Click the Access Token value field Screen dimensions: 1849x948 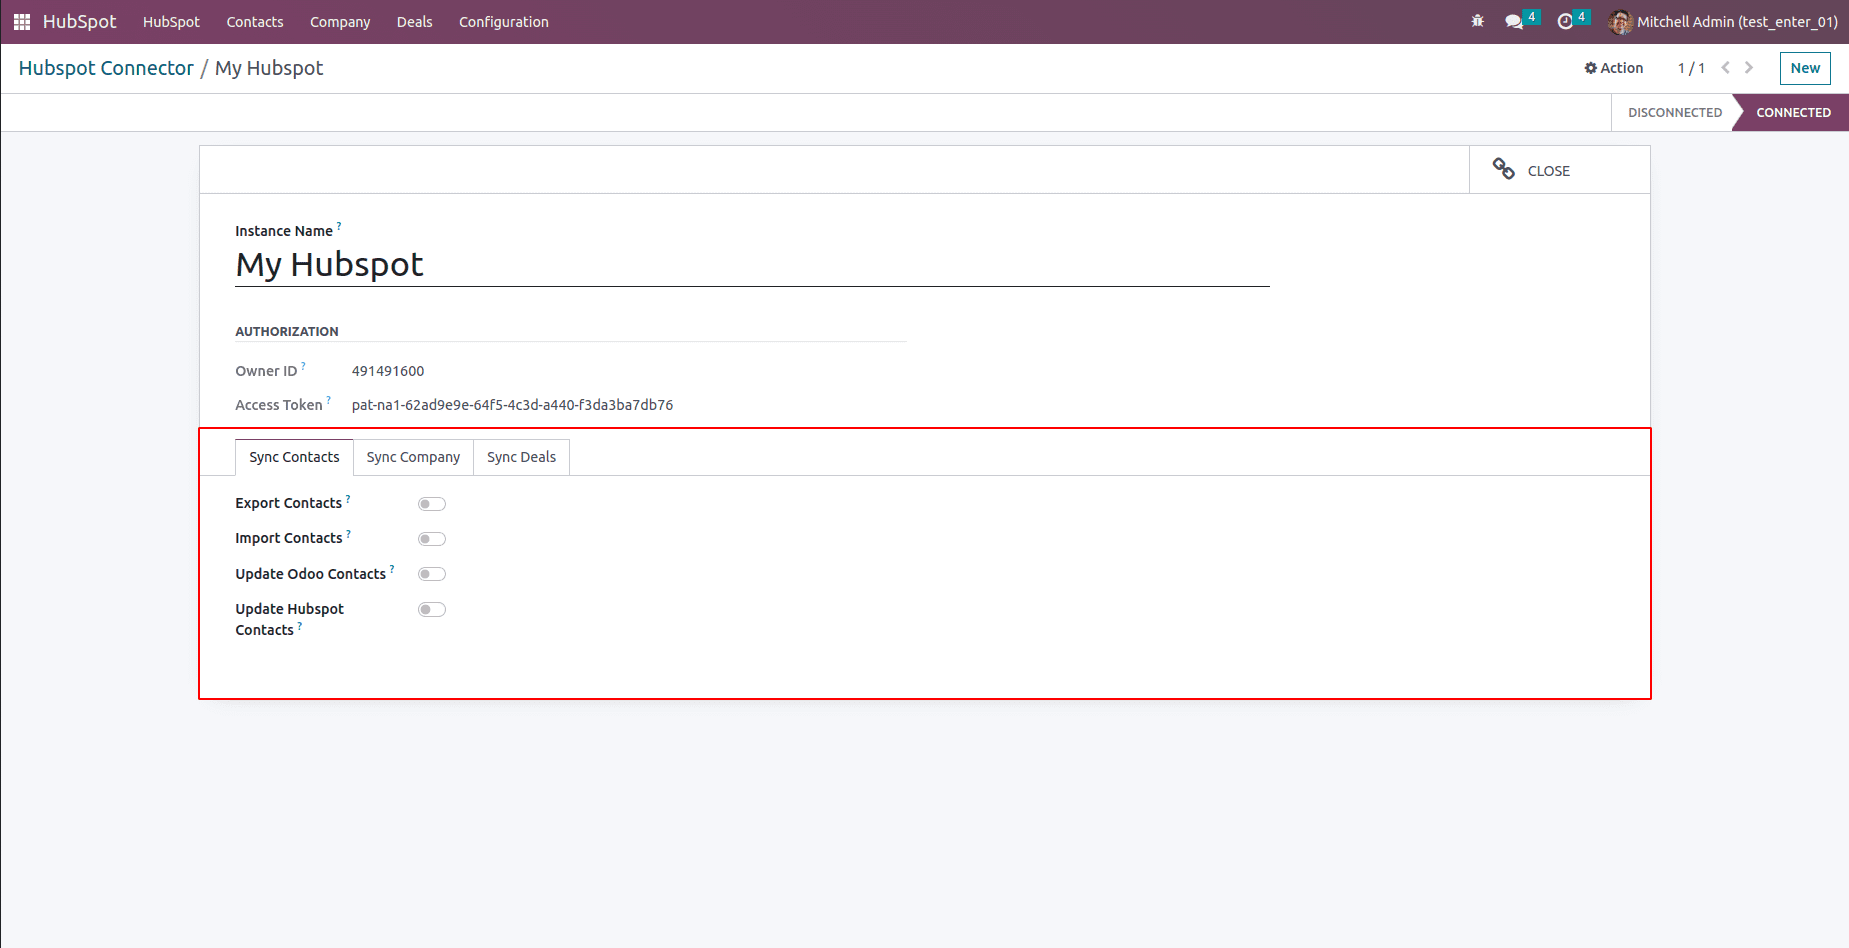coord(512,405)
